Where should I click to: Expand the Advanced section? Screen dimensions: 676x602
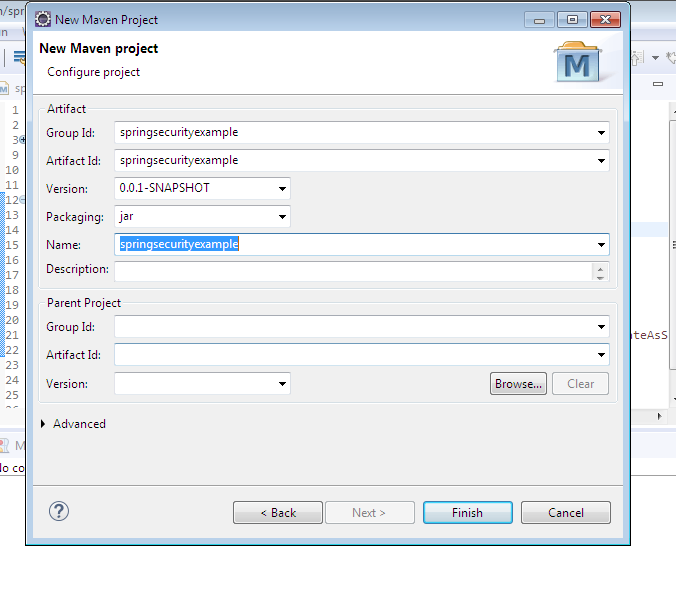(x=43, y=424)
